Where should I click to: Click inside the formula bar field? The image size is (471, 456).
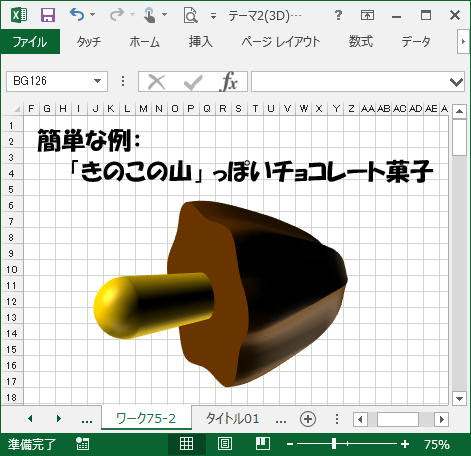(x=349, y=81)
